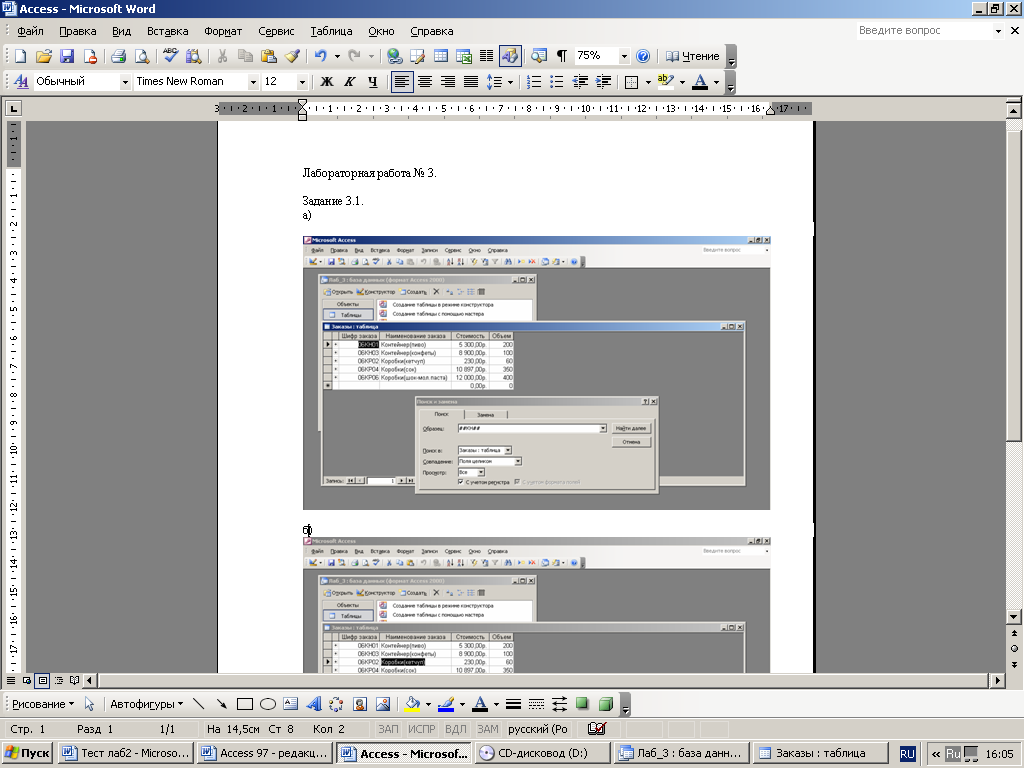The width and height of the screenshot is (1024, 768).
Task: Insert WordArt object
Action: click(313, 704)
